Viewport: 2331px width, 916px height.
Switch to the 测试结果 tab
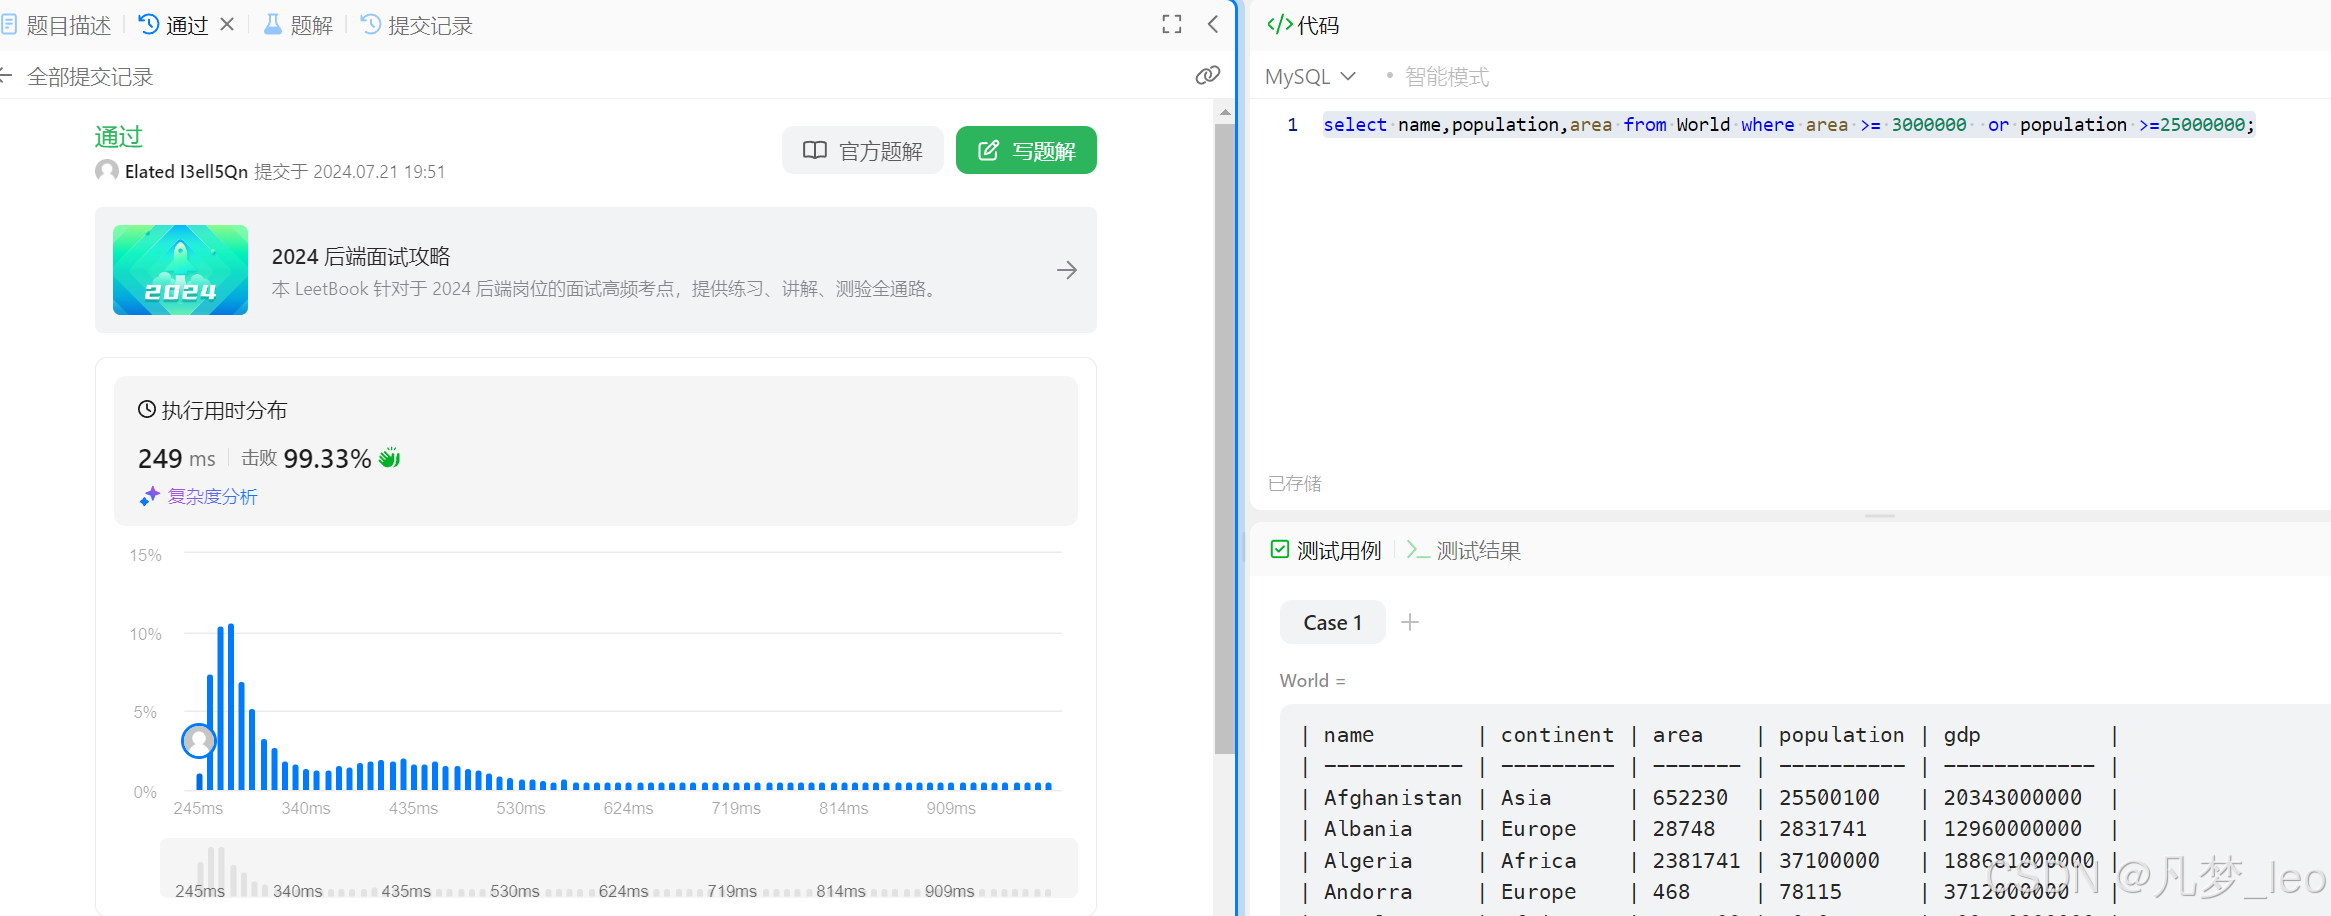[x=1464, y=550]
